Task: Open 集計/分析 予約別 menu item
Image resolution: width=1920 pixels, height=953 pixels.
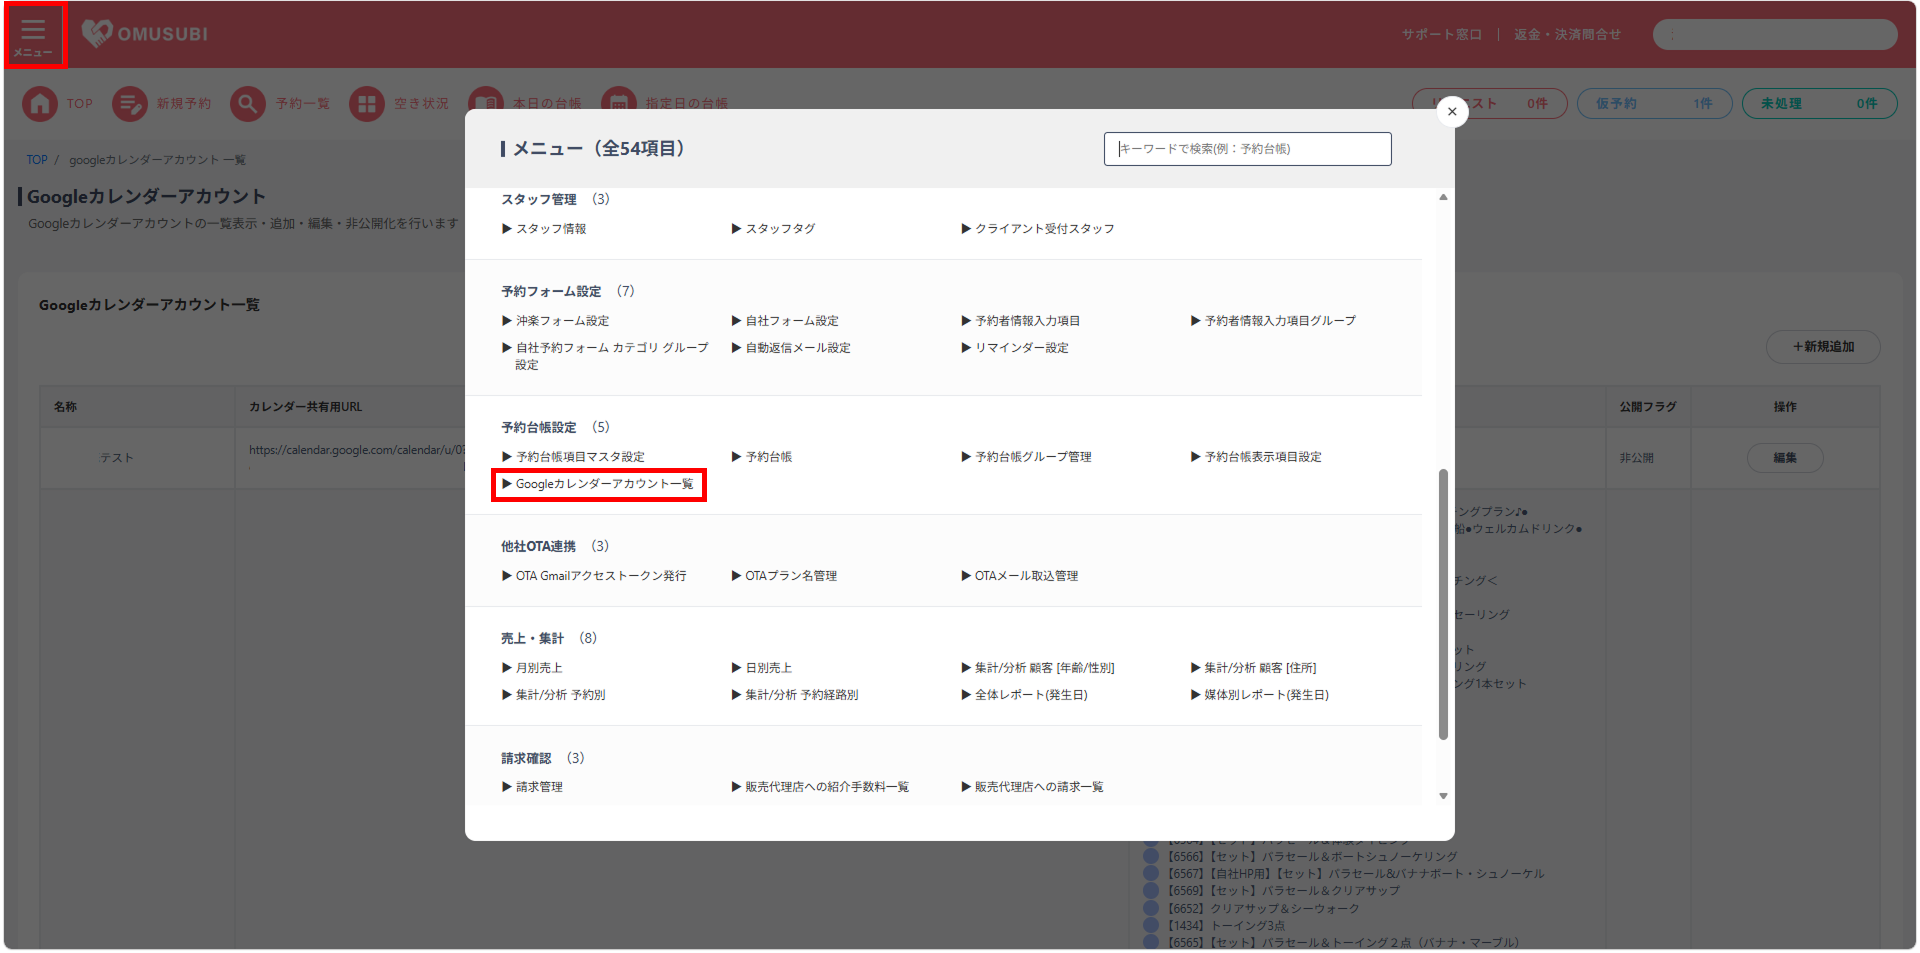Action: pyautogui.click(x=553, y=695)
